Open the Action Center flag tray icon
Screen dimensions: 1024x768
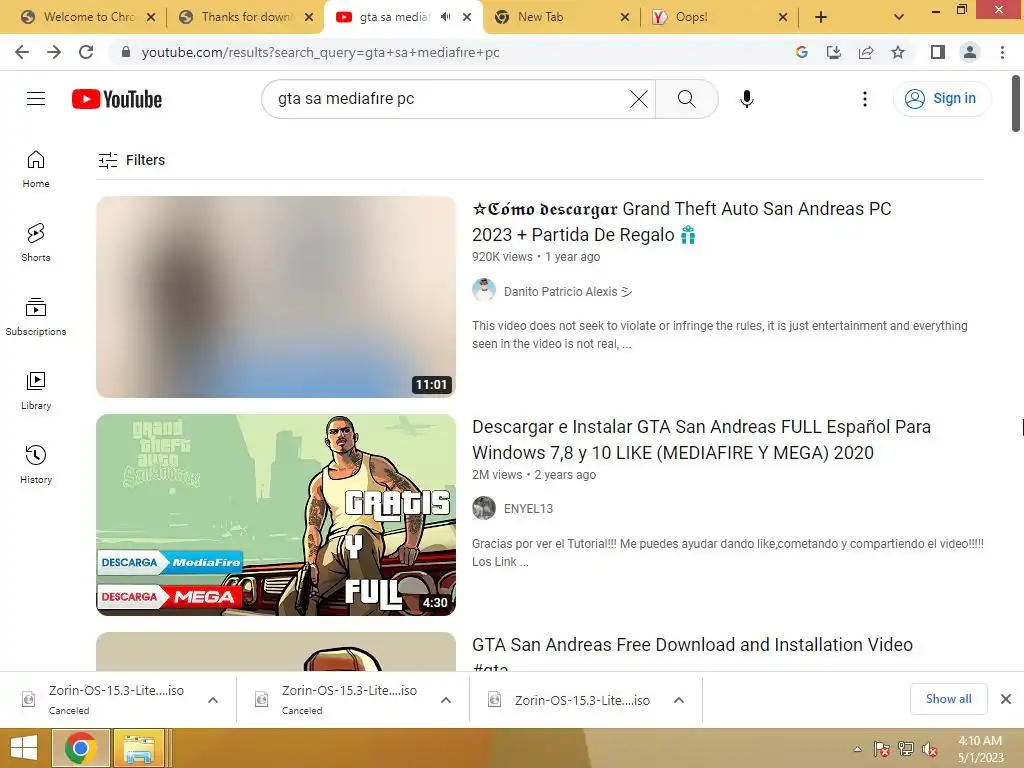click(882, 749)
